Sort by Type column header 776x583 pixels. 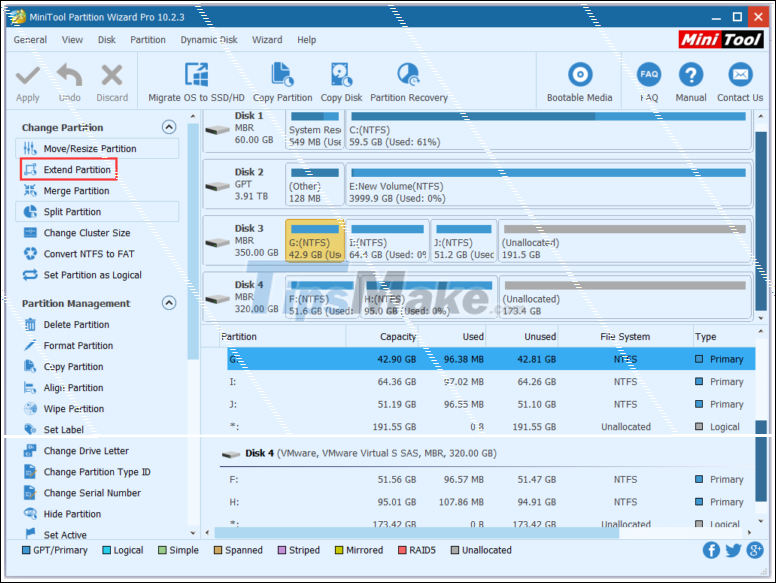[x=724, y=337]
